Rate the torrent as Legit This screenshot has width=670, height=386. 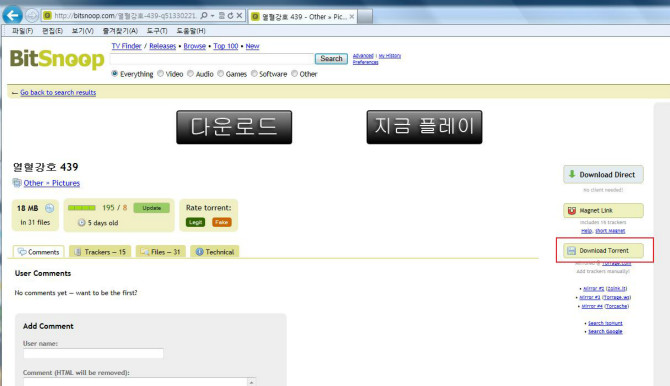tap(195, 222)
